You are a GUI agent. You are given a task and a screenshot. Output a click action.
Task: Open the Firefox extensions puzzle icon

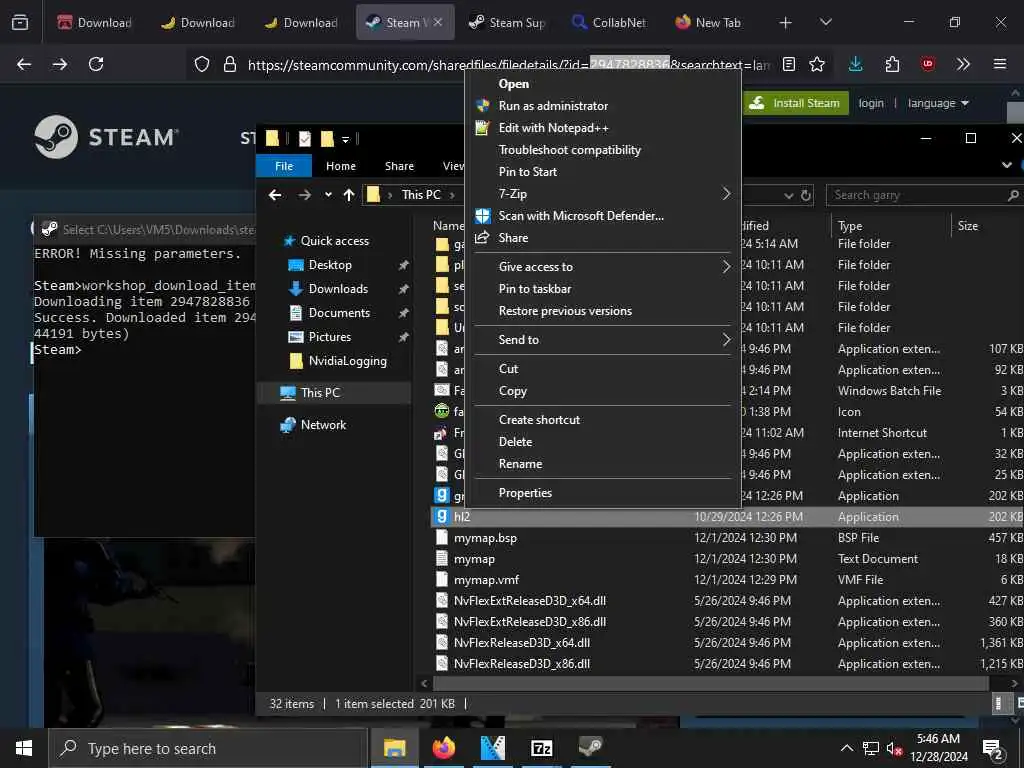[892, 64]
